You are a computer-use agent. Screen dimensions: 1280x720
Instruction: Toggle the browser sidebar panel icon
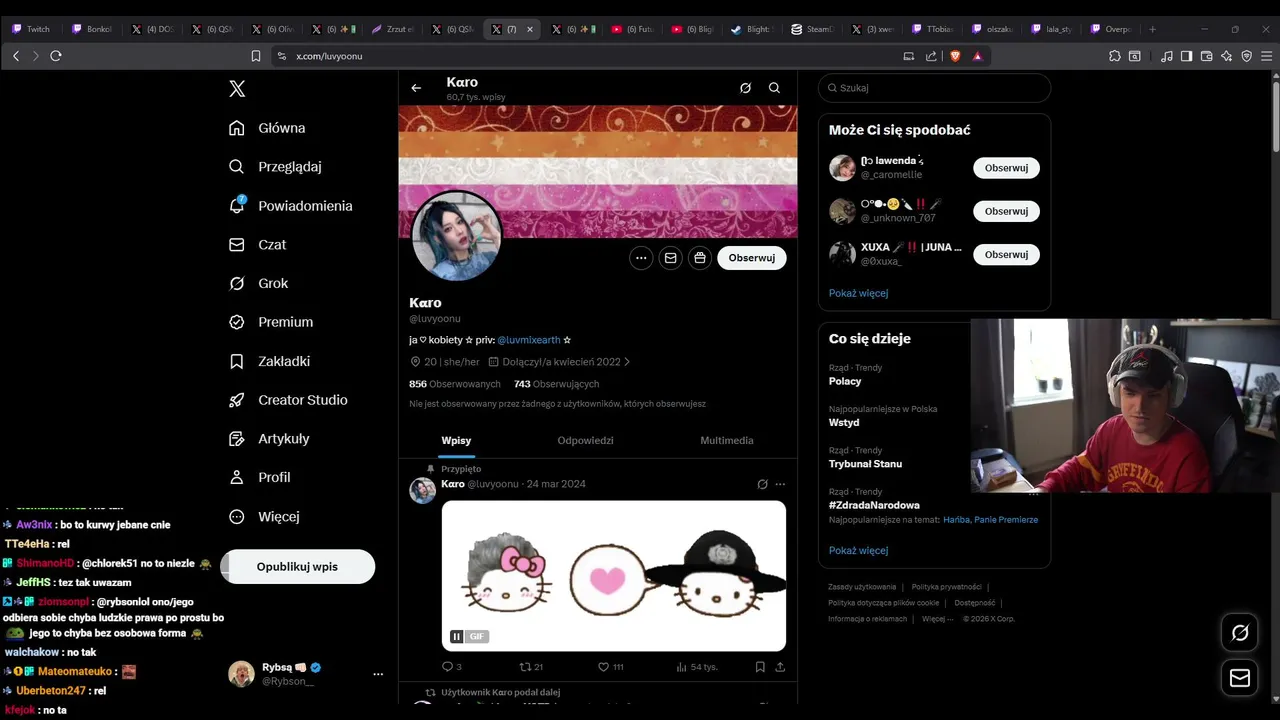1186,56
